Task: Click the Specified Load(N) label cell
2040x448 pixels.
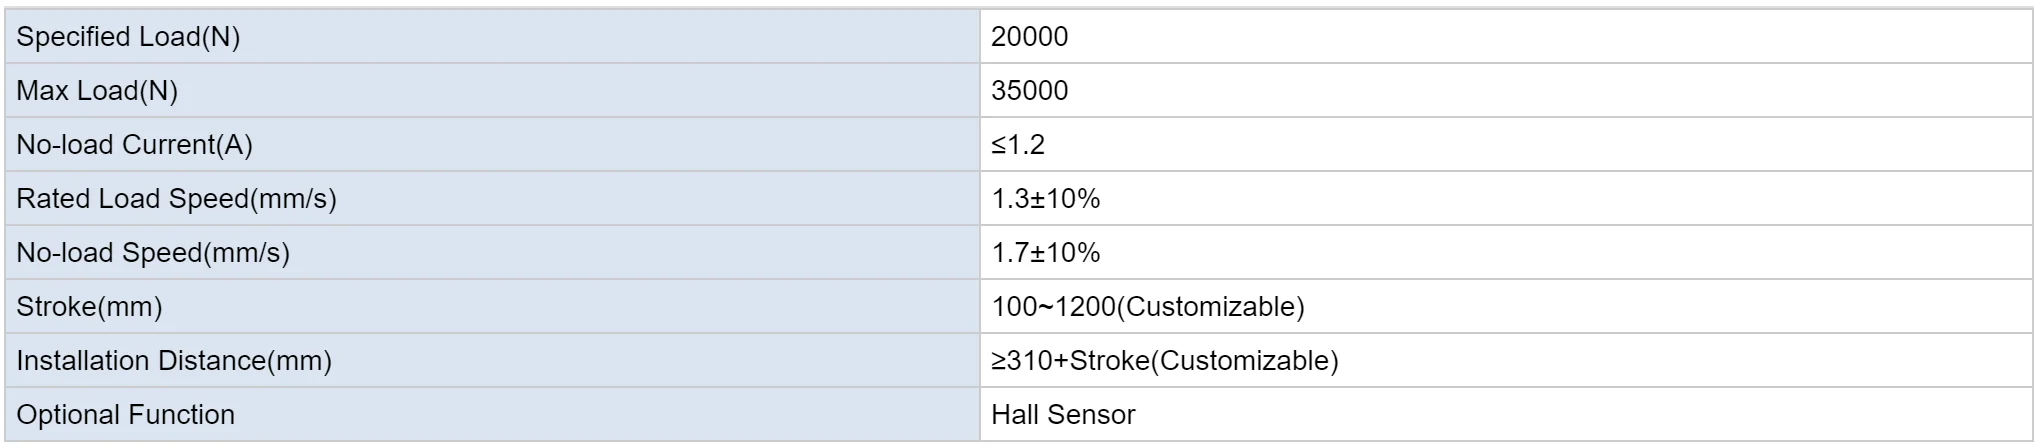Action: point(128,37)
